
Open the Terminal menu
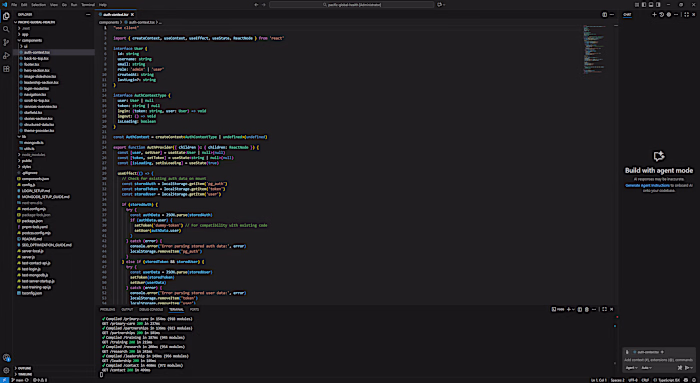click(x=88, y=4)
